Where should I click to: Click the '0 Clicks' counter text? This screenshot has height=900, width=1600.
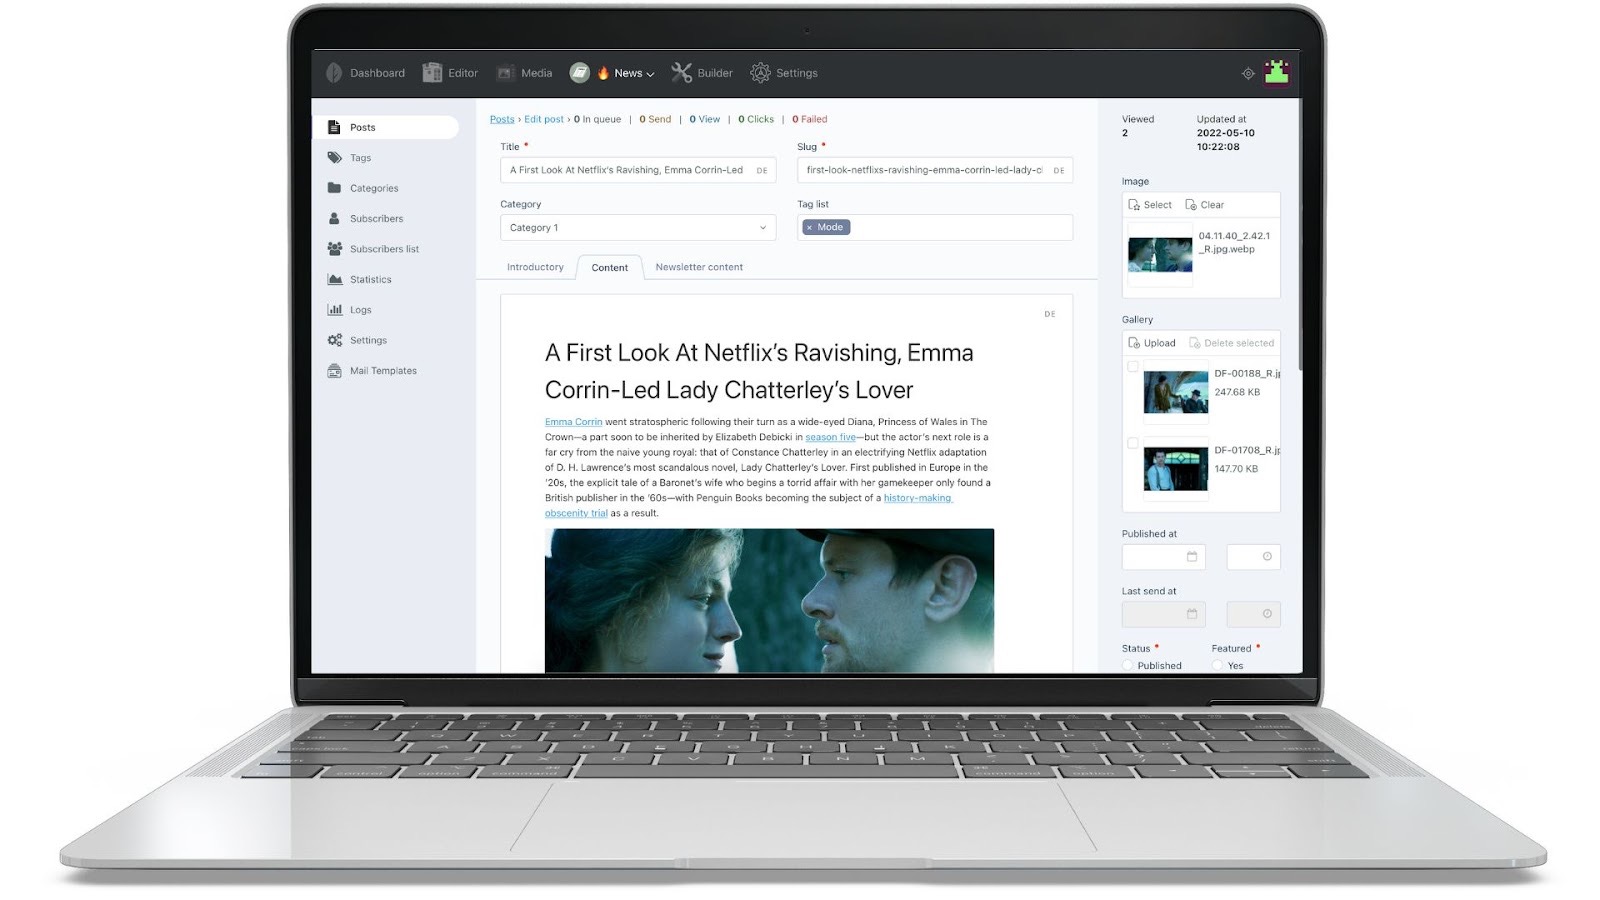click(x=756, y=119)
